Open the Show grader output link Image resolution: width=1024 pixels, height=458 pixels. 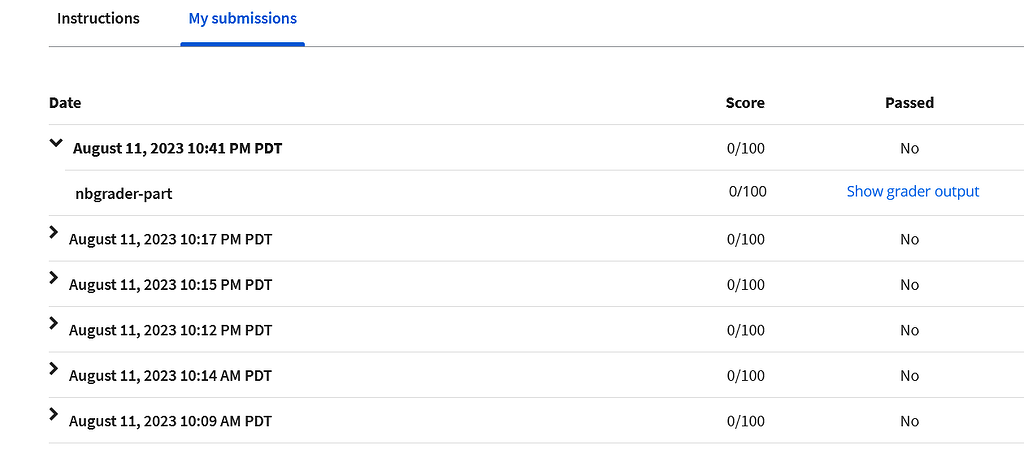pos(912,192)
